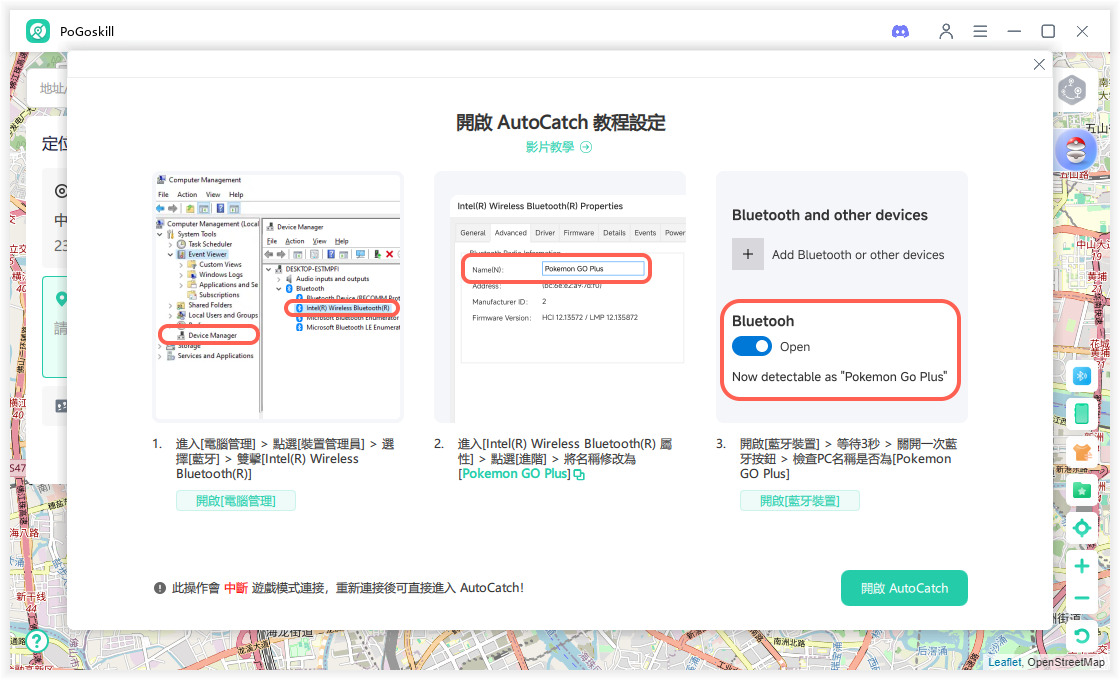
Task: Open the help question mark icon
Action: [36, 641]
